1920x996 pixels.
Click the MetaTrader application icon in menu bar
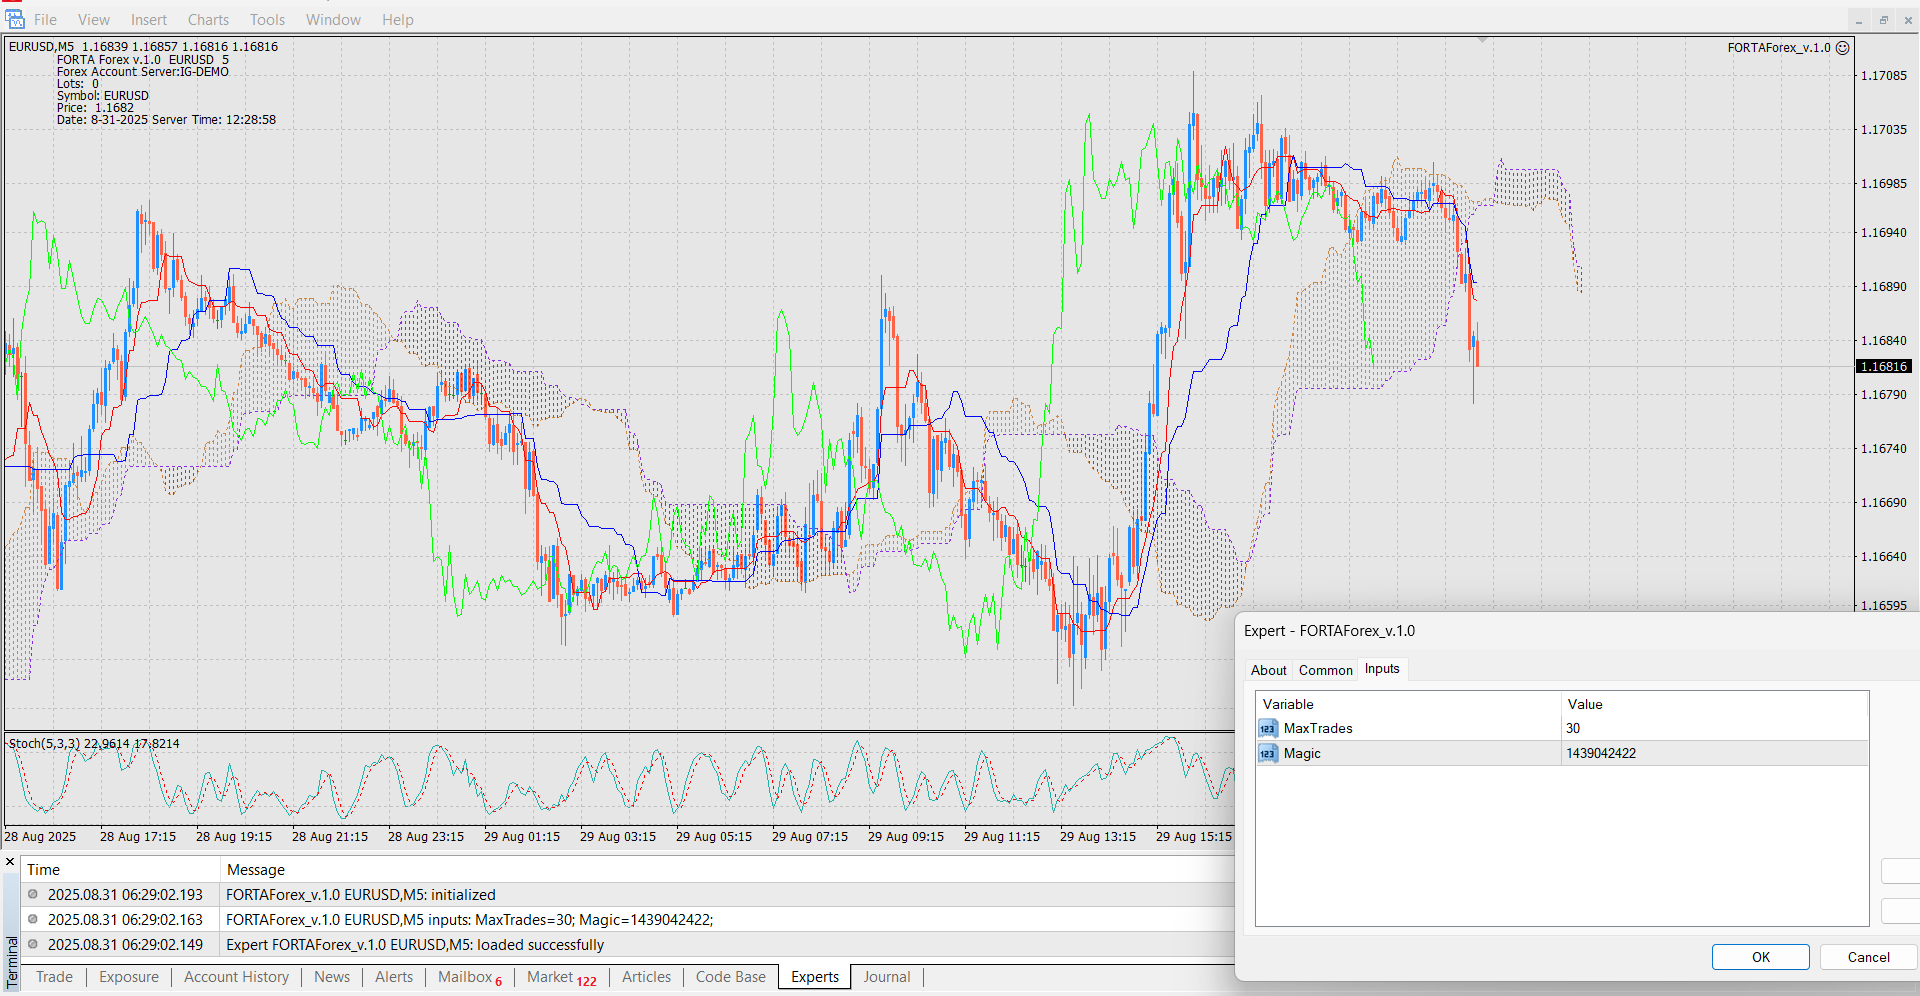[14, 19]
